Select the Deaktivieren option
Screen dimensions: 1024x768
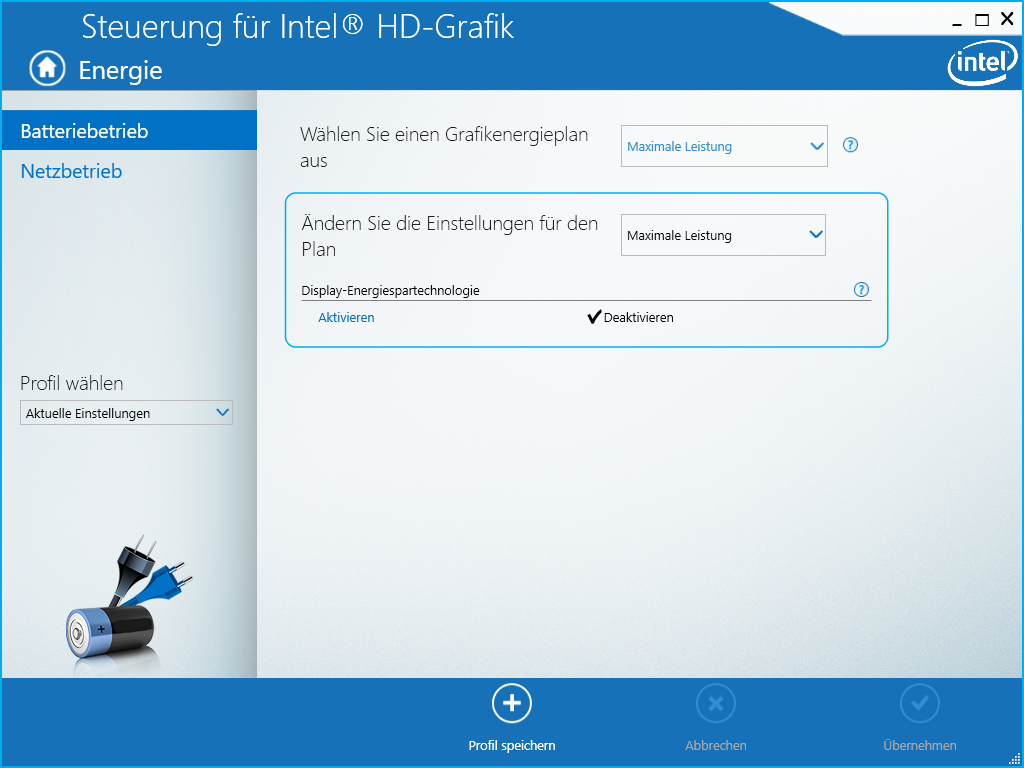(x=638, y=317)
